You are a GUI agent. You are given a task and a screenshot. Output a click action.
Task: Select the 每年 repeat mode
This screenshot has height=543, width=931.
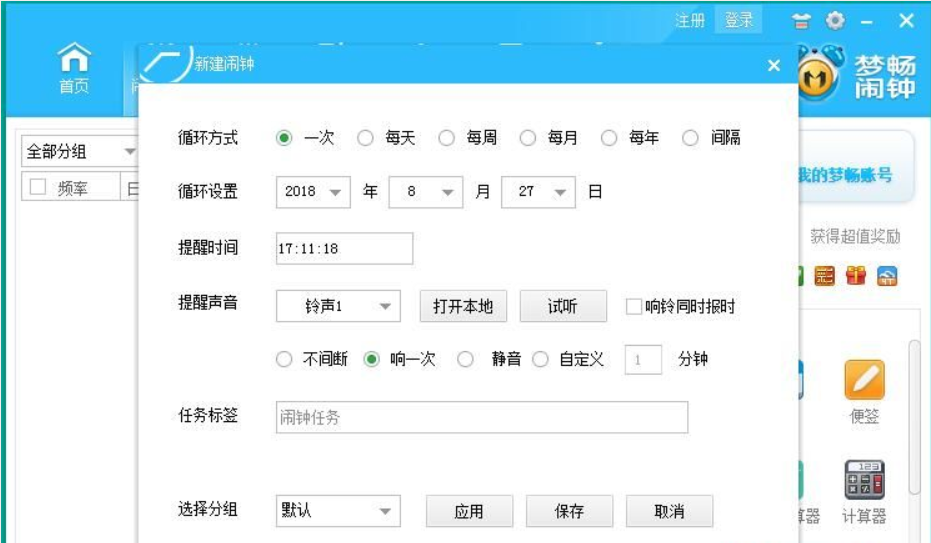point(609,138)
